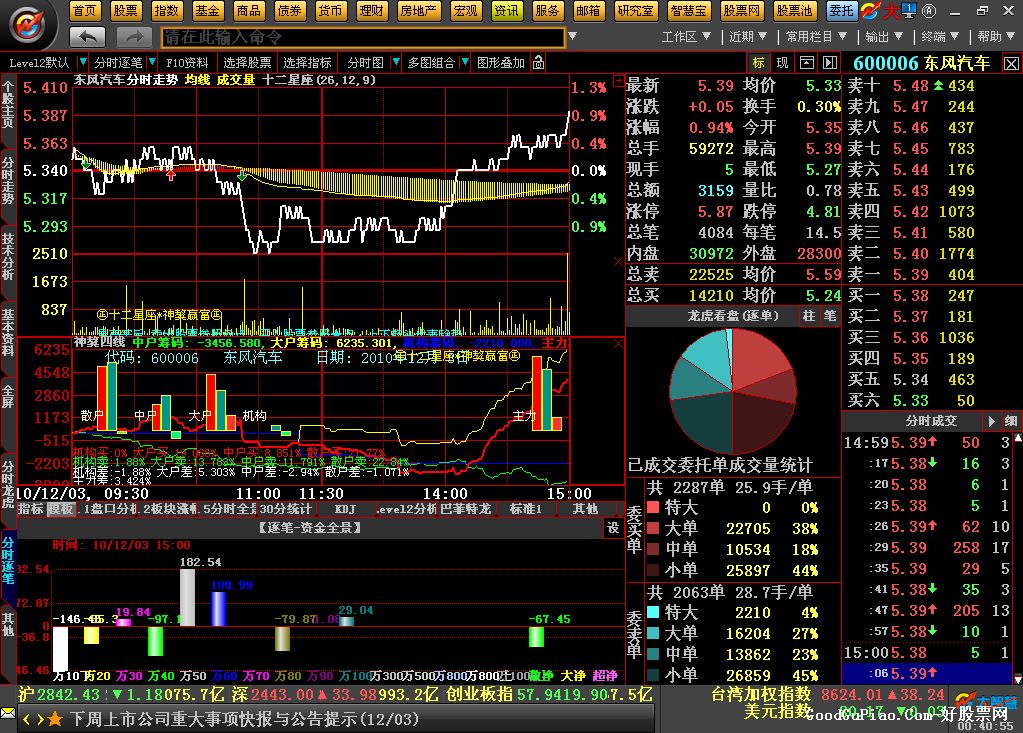The image size is (1023, 733).
Task: Open the 帮助 dropdown menu
Action: [996, 37]
